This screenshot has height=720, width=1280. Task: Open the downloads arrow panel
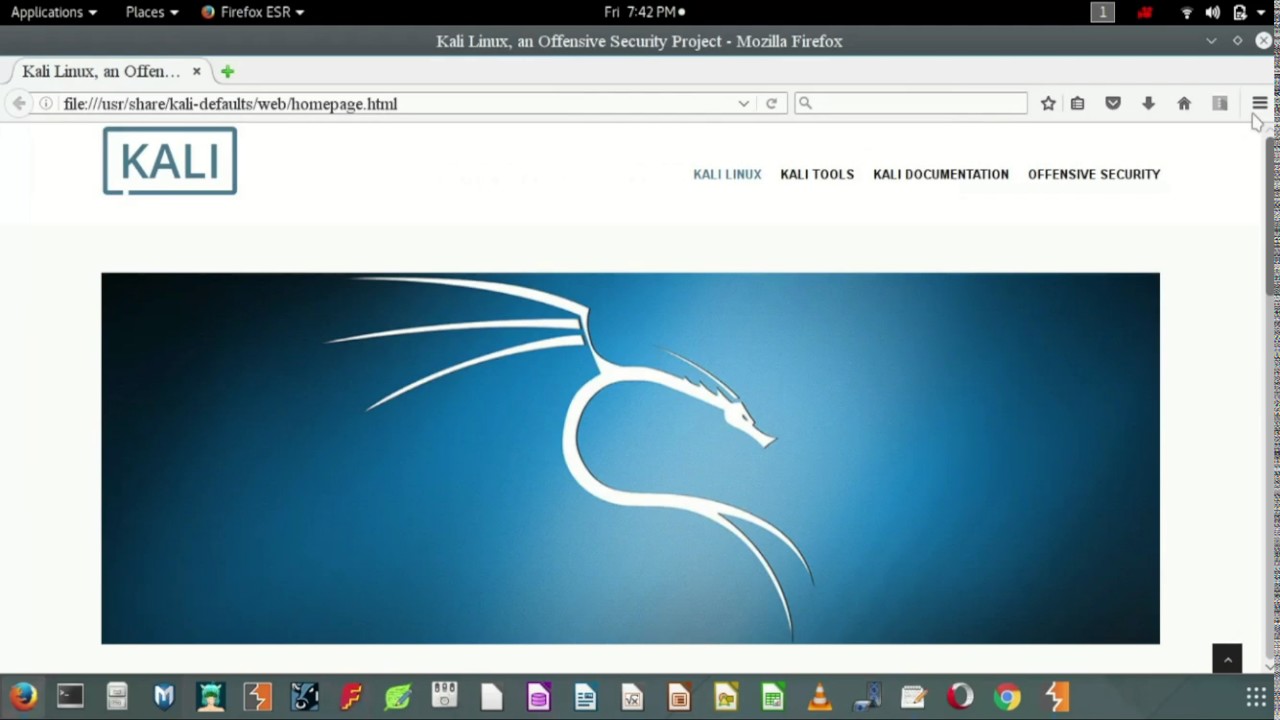point(1148,103)
